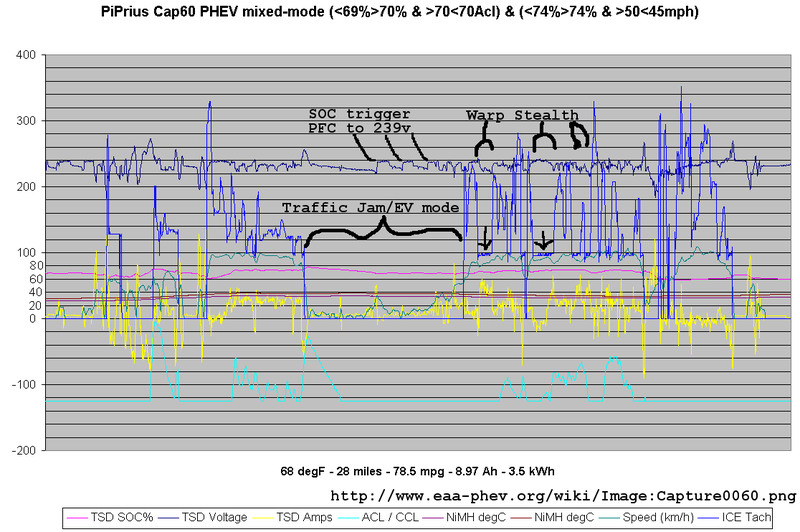
Task: Click the 'Traffic Jam/EV mode' annotation label
Action: 370,208
